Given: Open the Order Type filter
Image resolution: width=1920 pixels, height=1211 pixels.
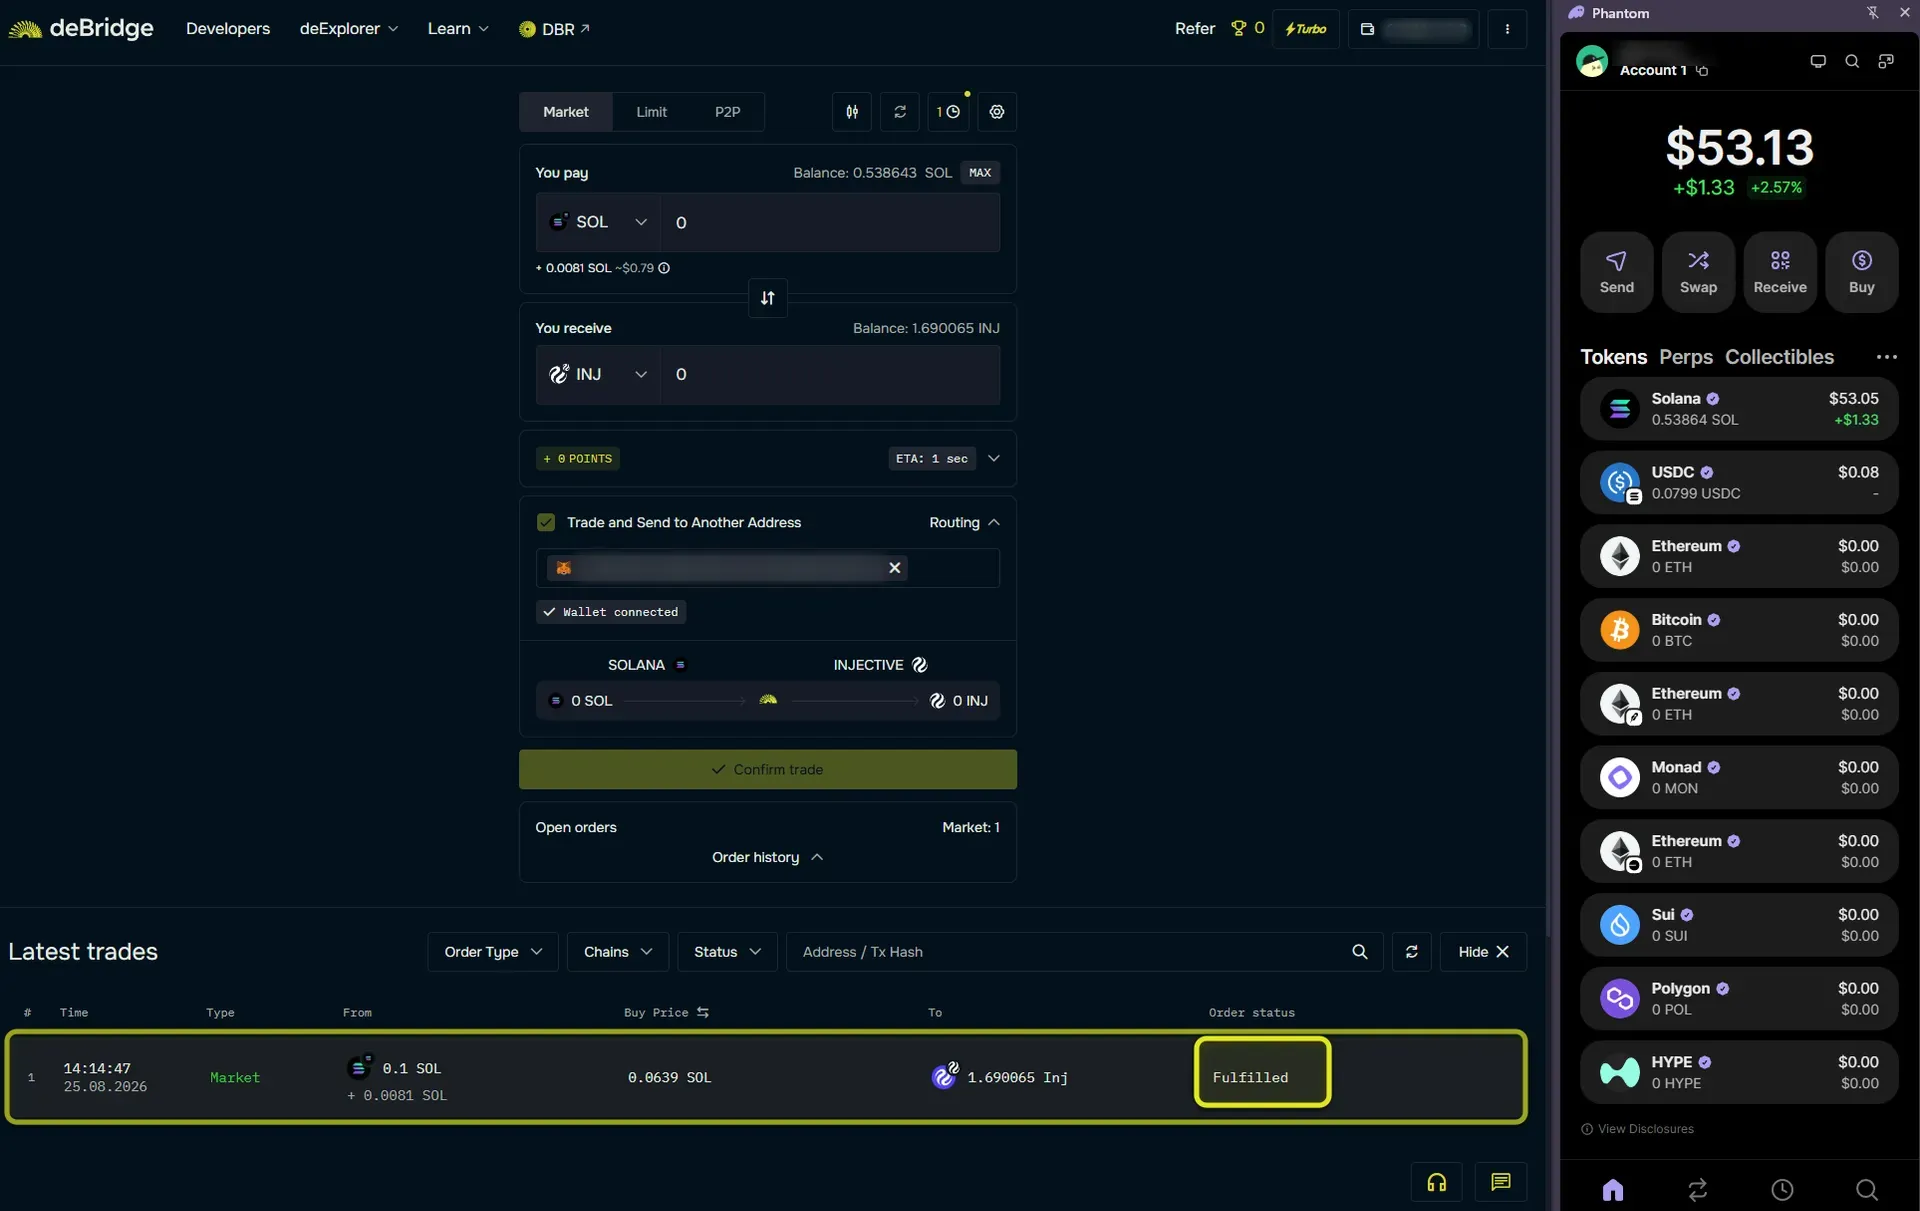Looking at the screenshot, I should tap(493, 952).
